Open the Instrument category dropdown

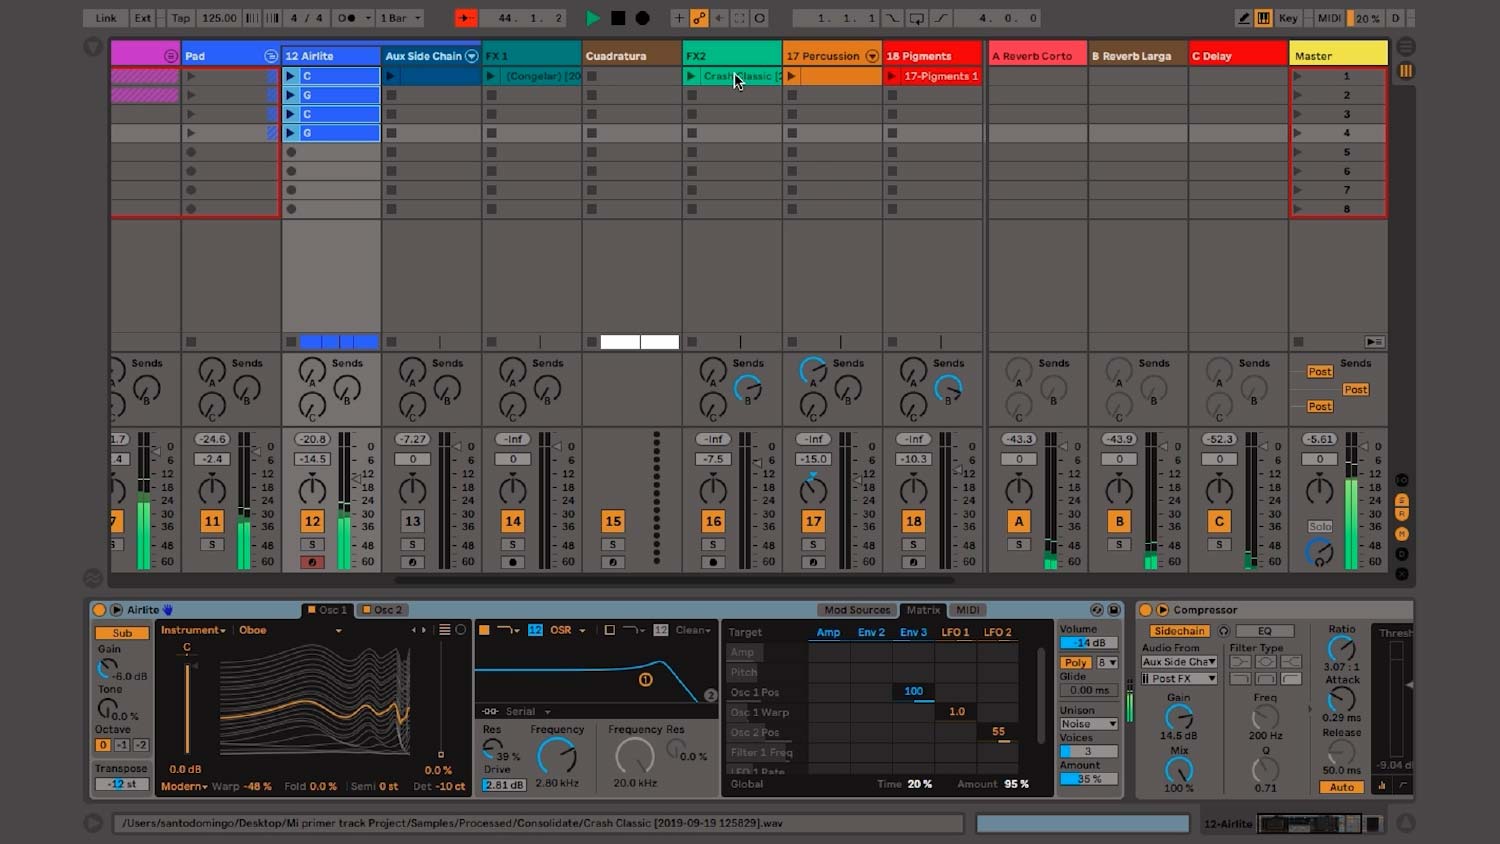click(x=194, y=630)
